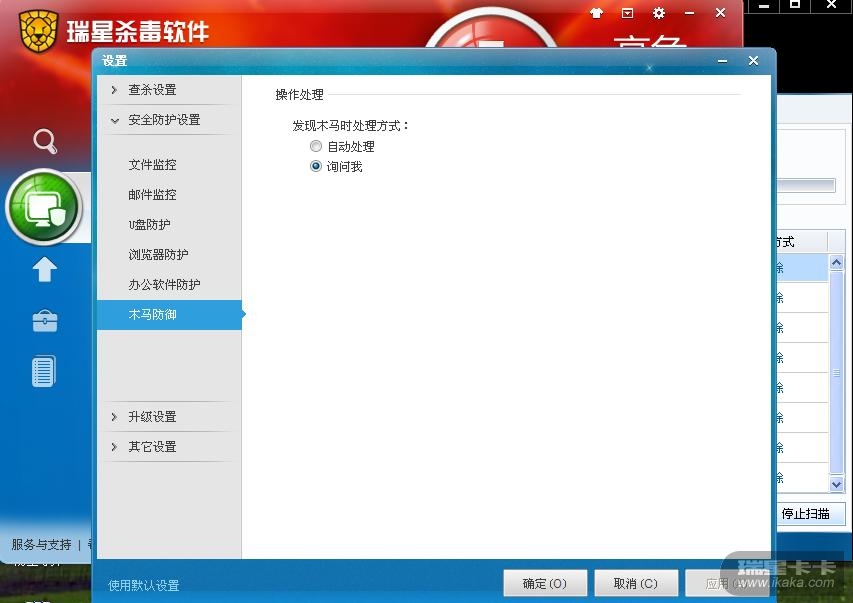Maximize the outer black window
853x603 pixels.
click(795, 5)
